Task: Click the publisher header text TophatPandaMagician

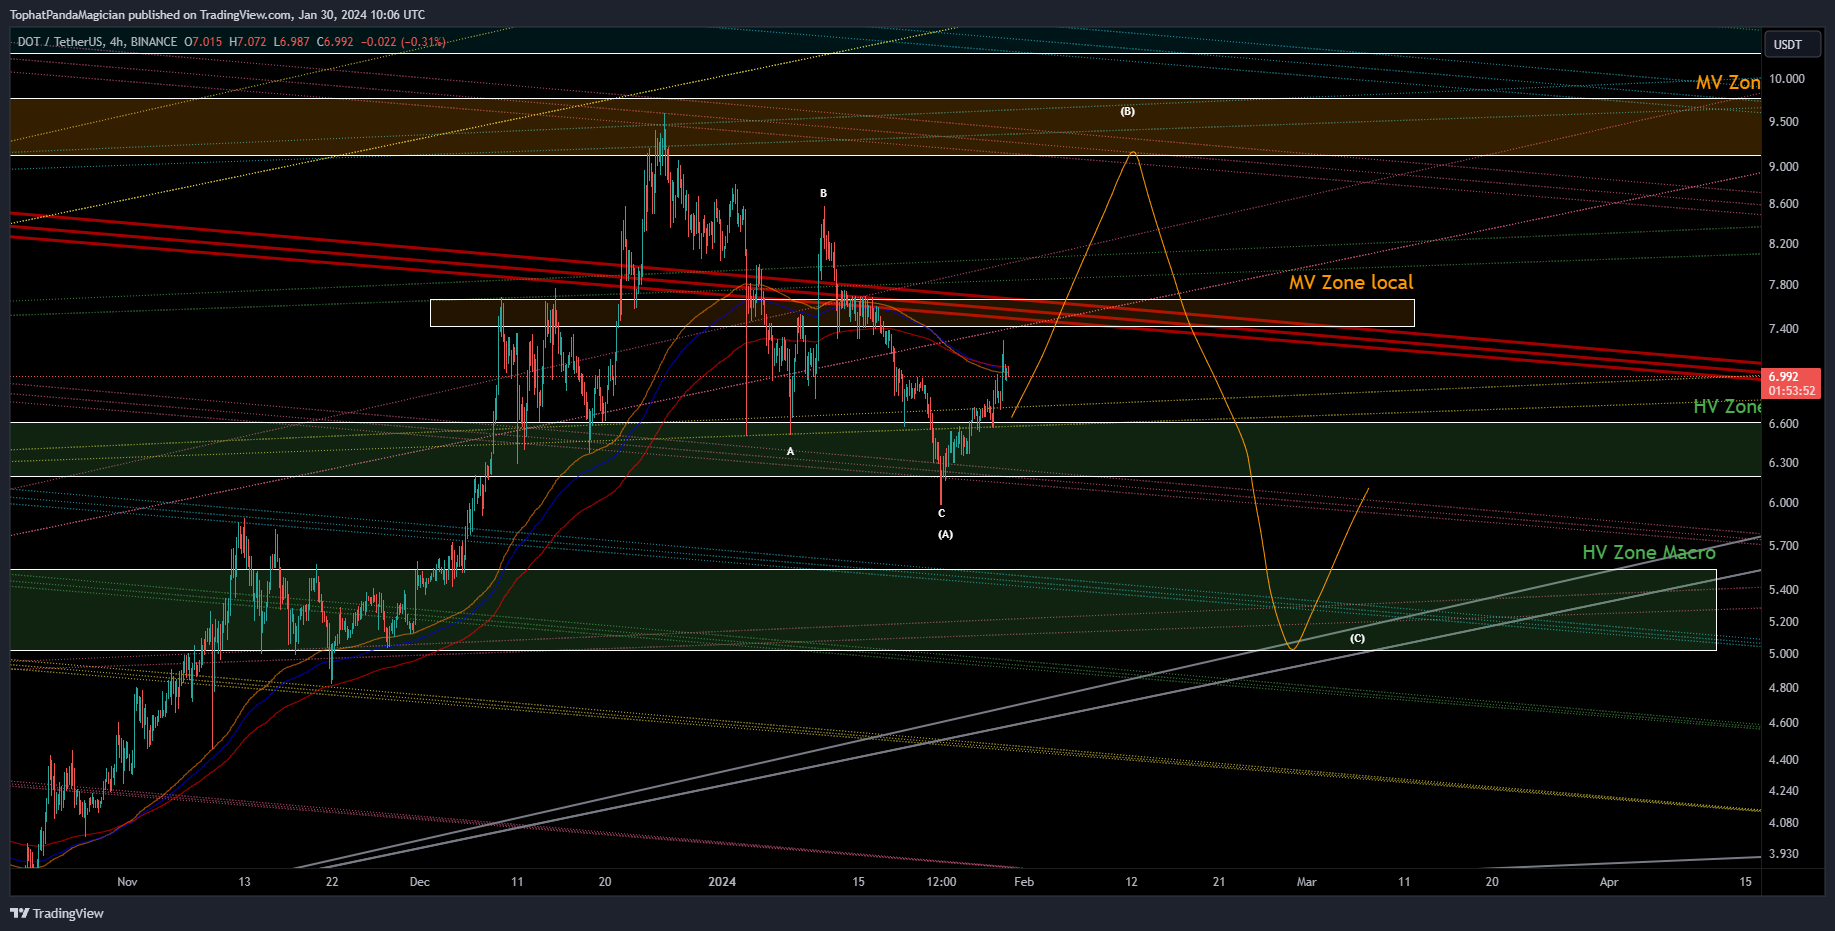Action: (x=67, y=15)
